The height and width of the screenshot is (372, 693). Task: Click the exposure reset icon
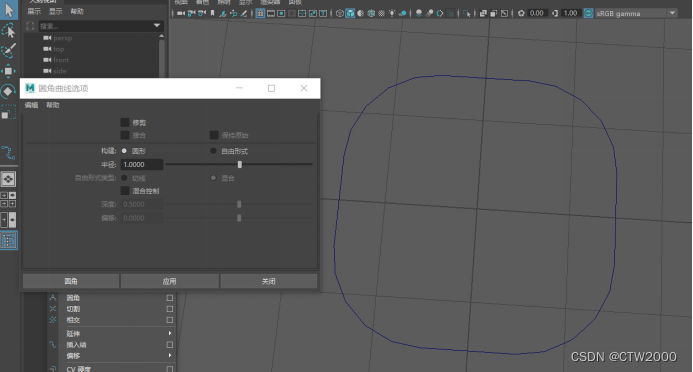[x=521, y=13]
